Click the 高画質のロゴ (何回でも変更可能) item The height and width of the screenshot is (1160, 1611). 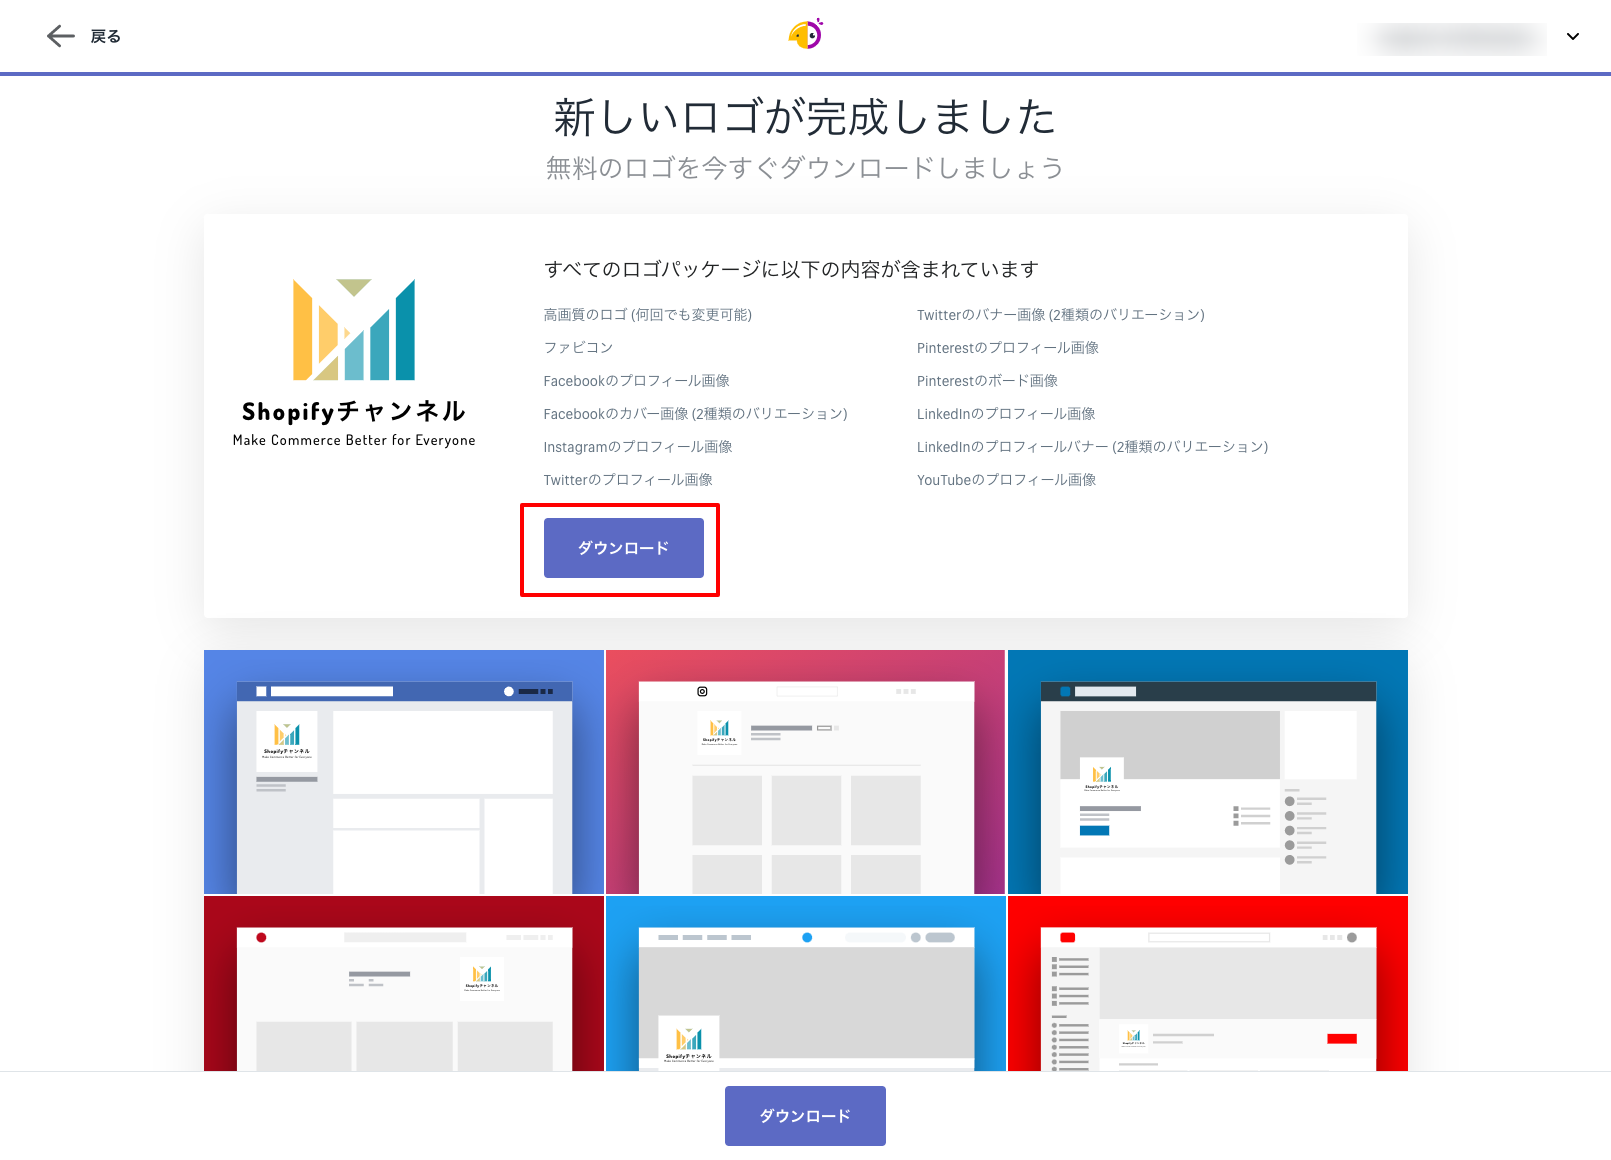point(648,315)
